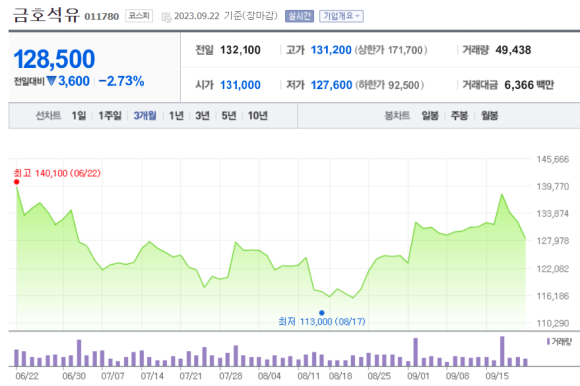Open the 기업개요 dropdown

341,16
